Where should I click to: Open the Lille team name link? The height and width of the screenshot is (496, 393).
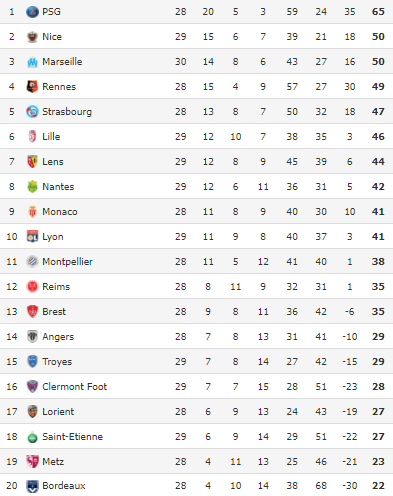(51, 137)
